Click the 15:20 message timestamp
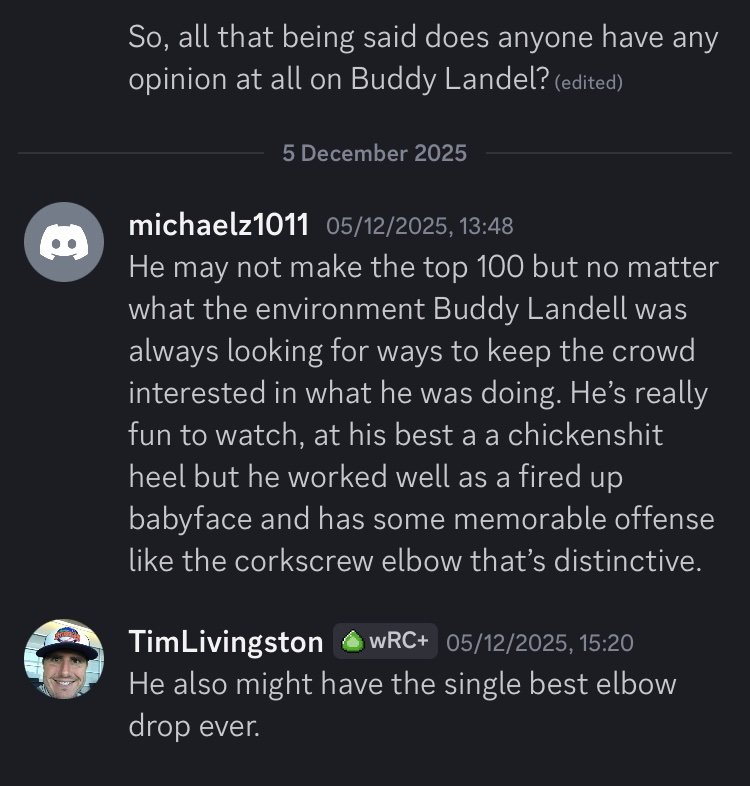Image resolution: width=750 pixels, height=786 pixels. pyautogui.click(x=540, y=642)
